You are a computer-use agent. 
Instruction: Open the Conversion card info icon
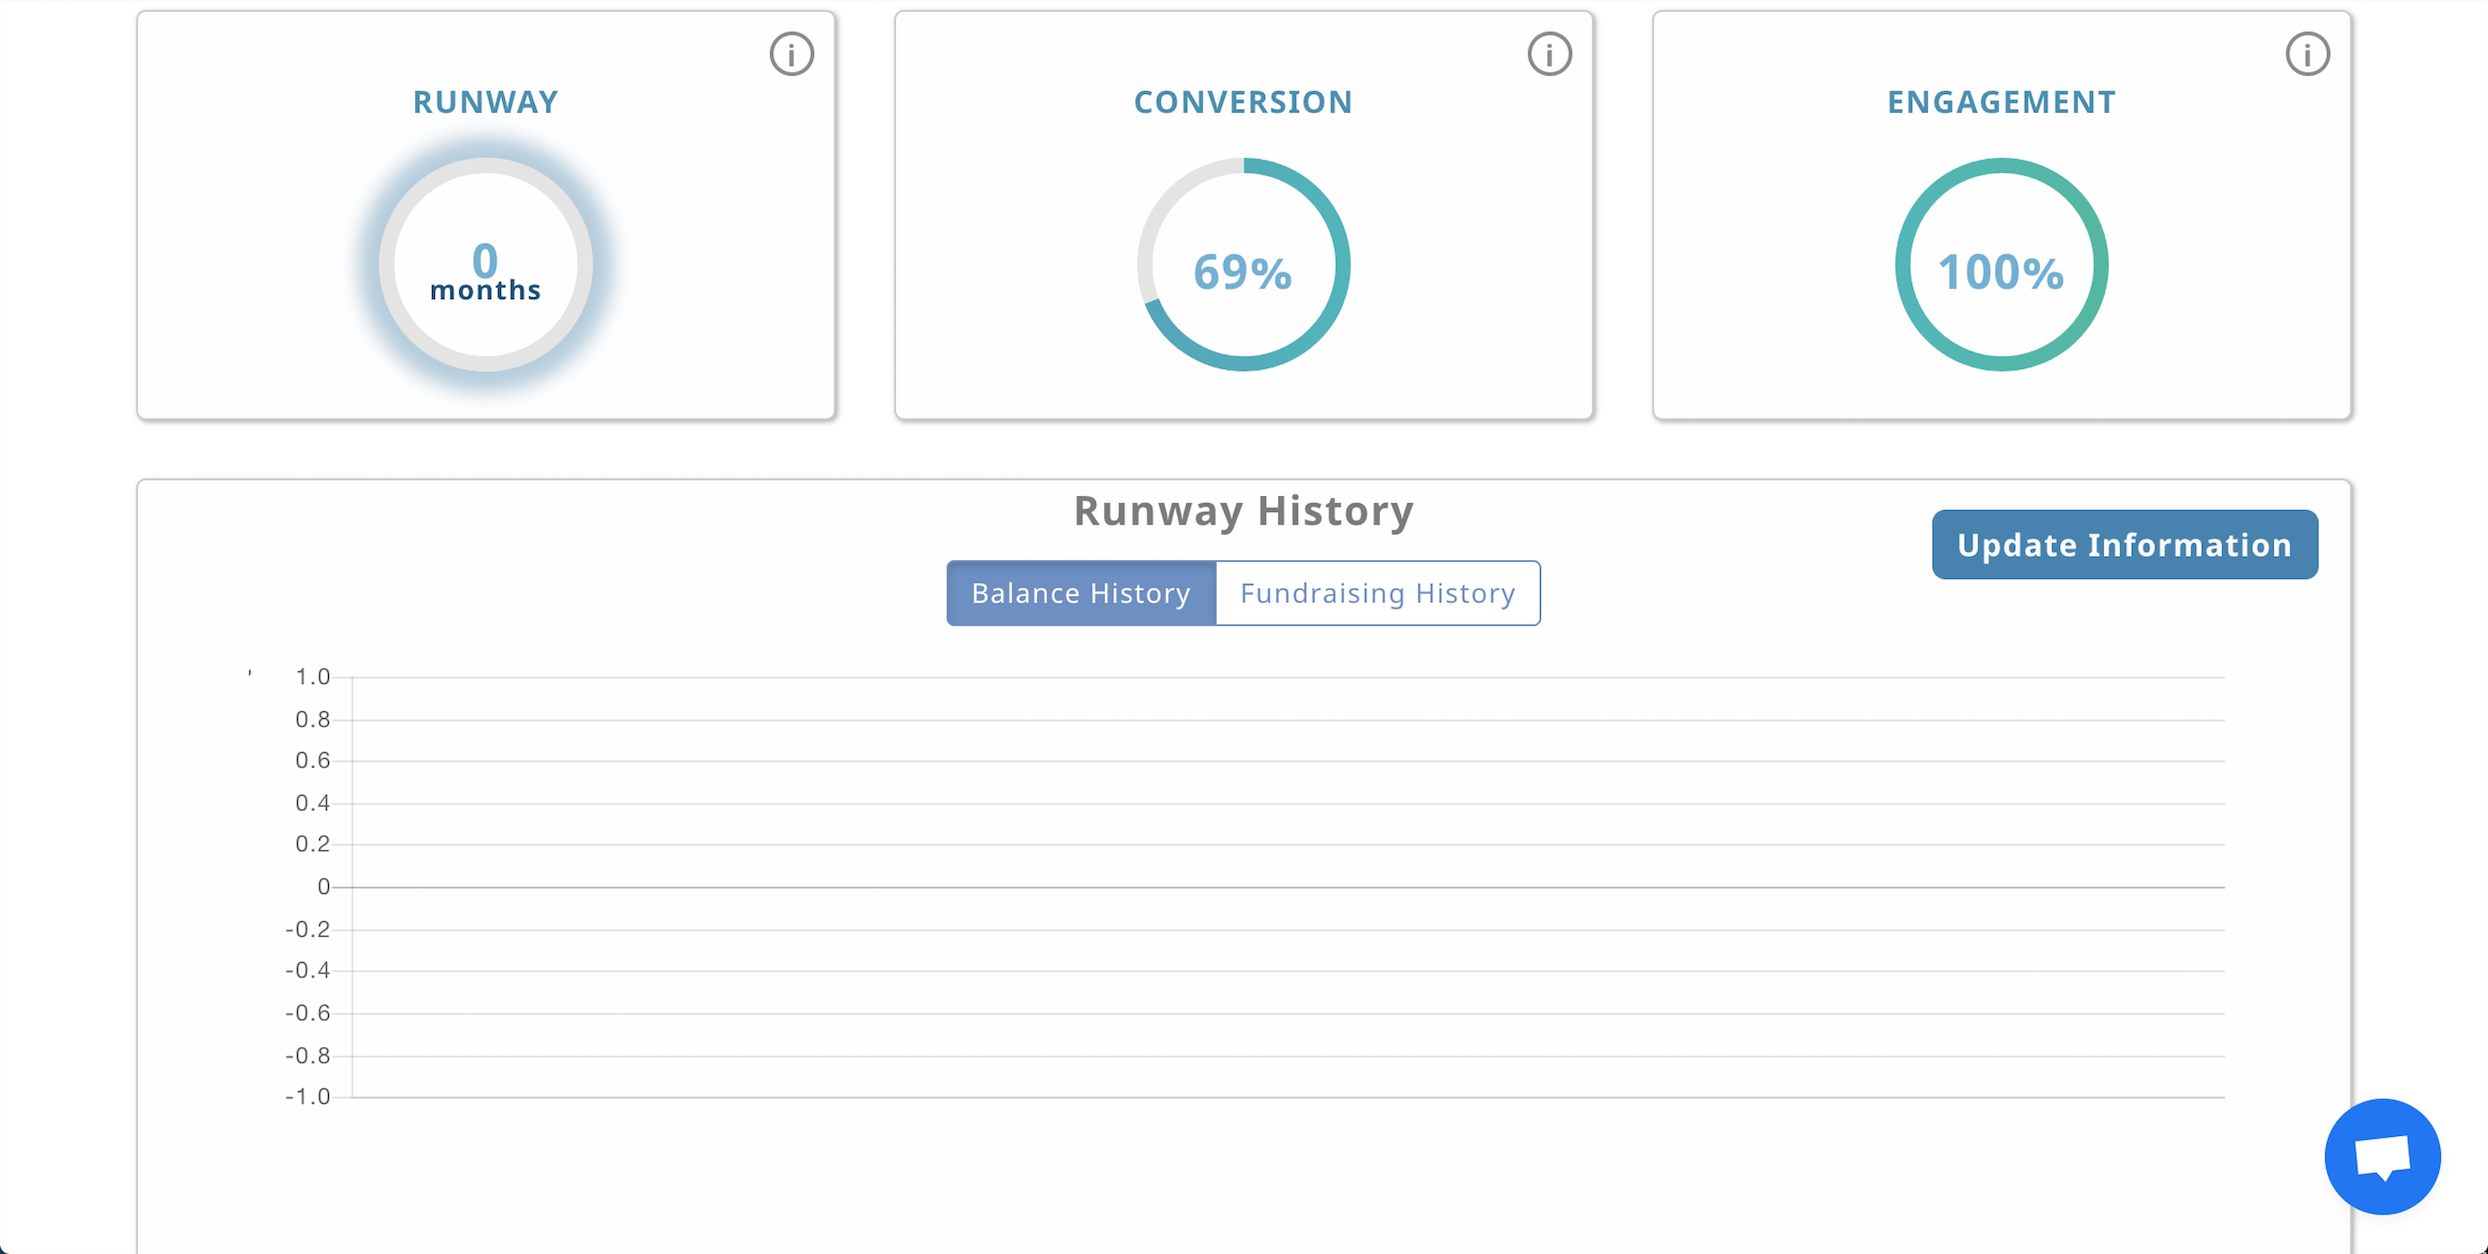1549,54
